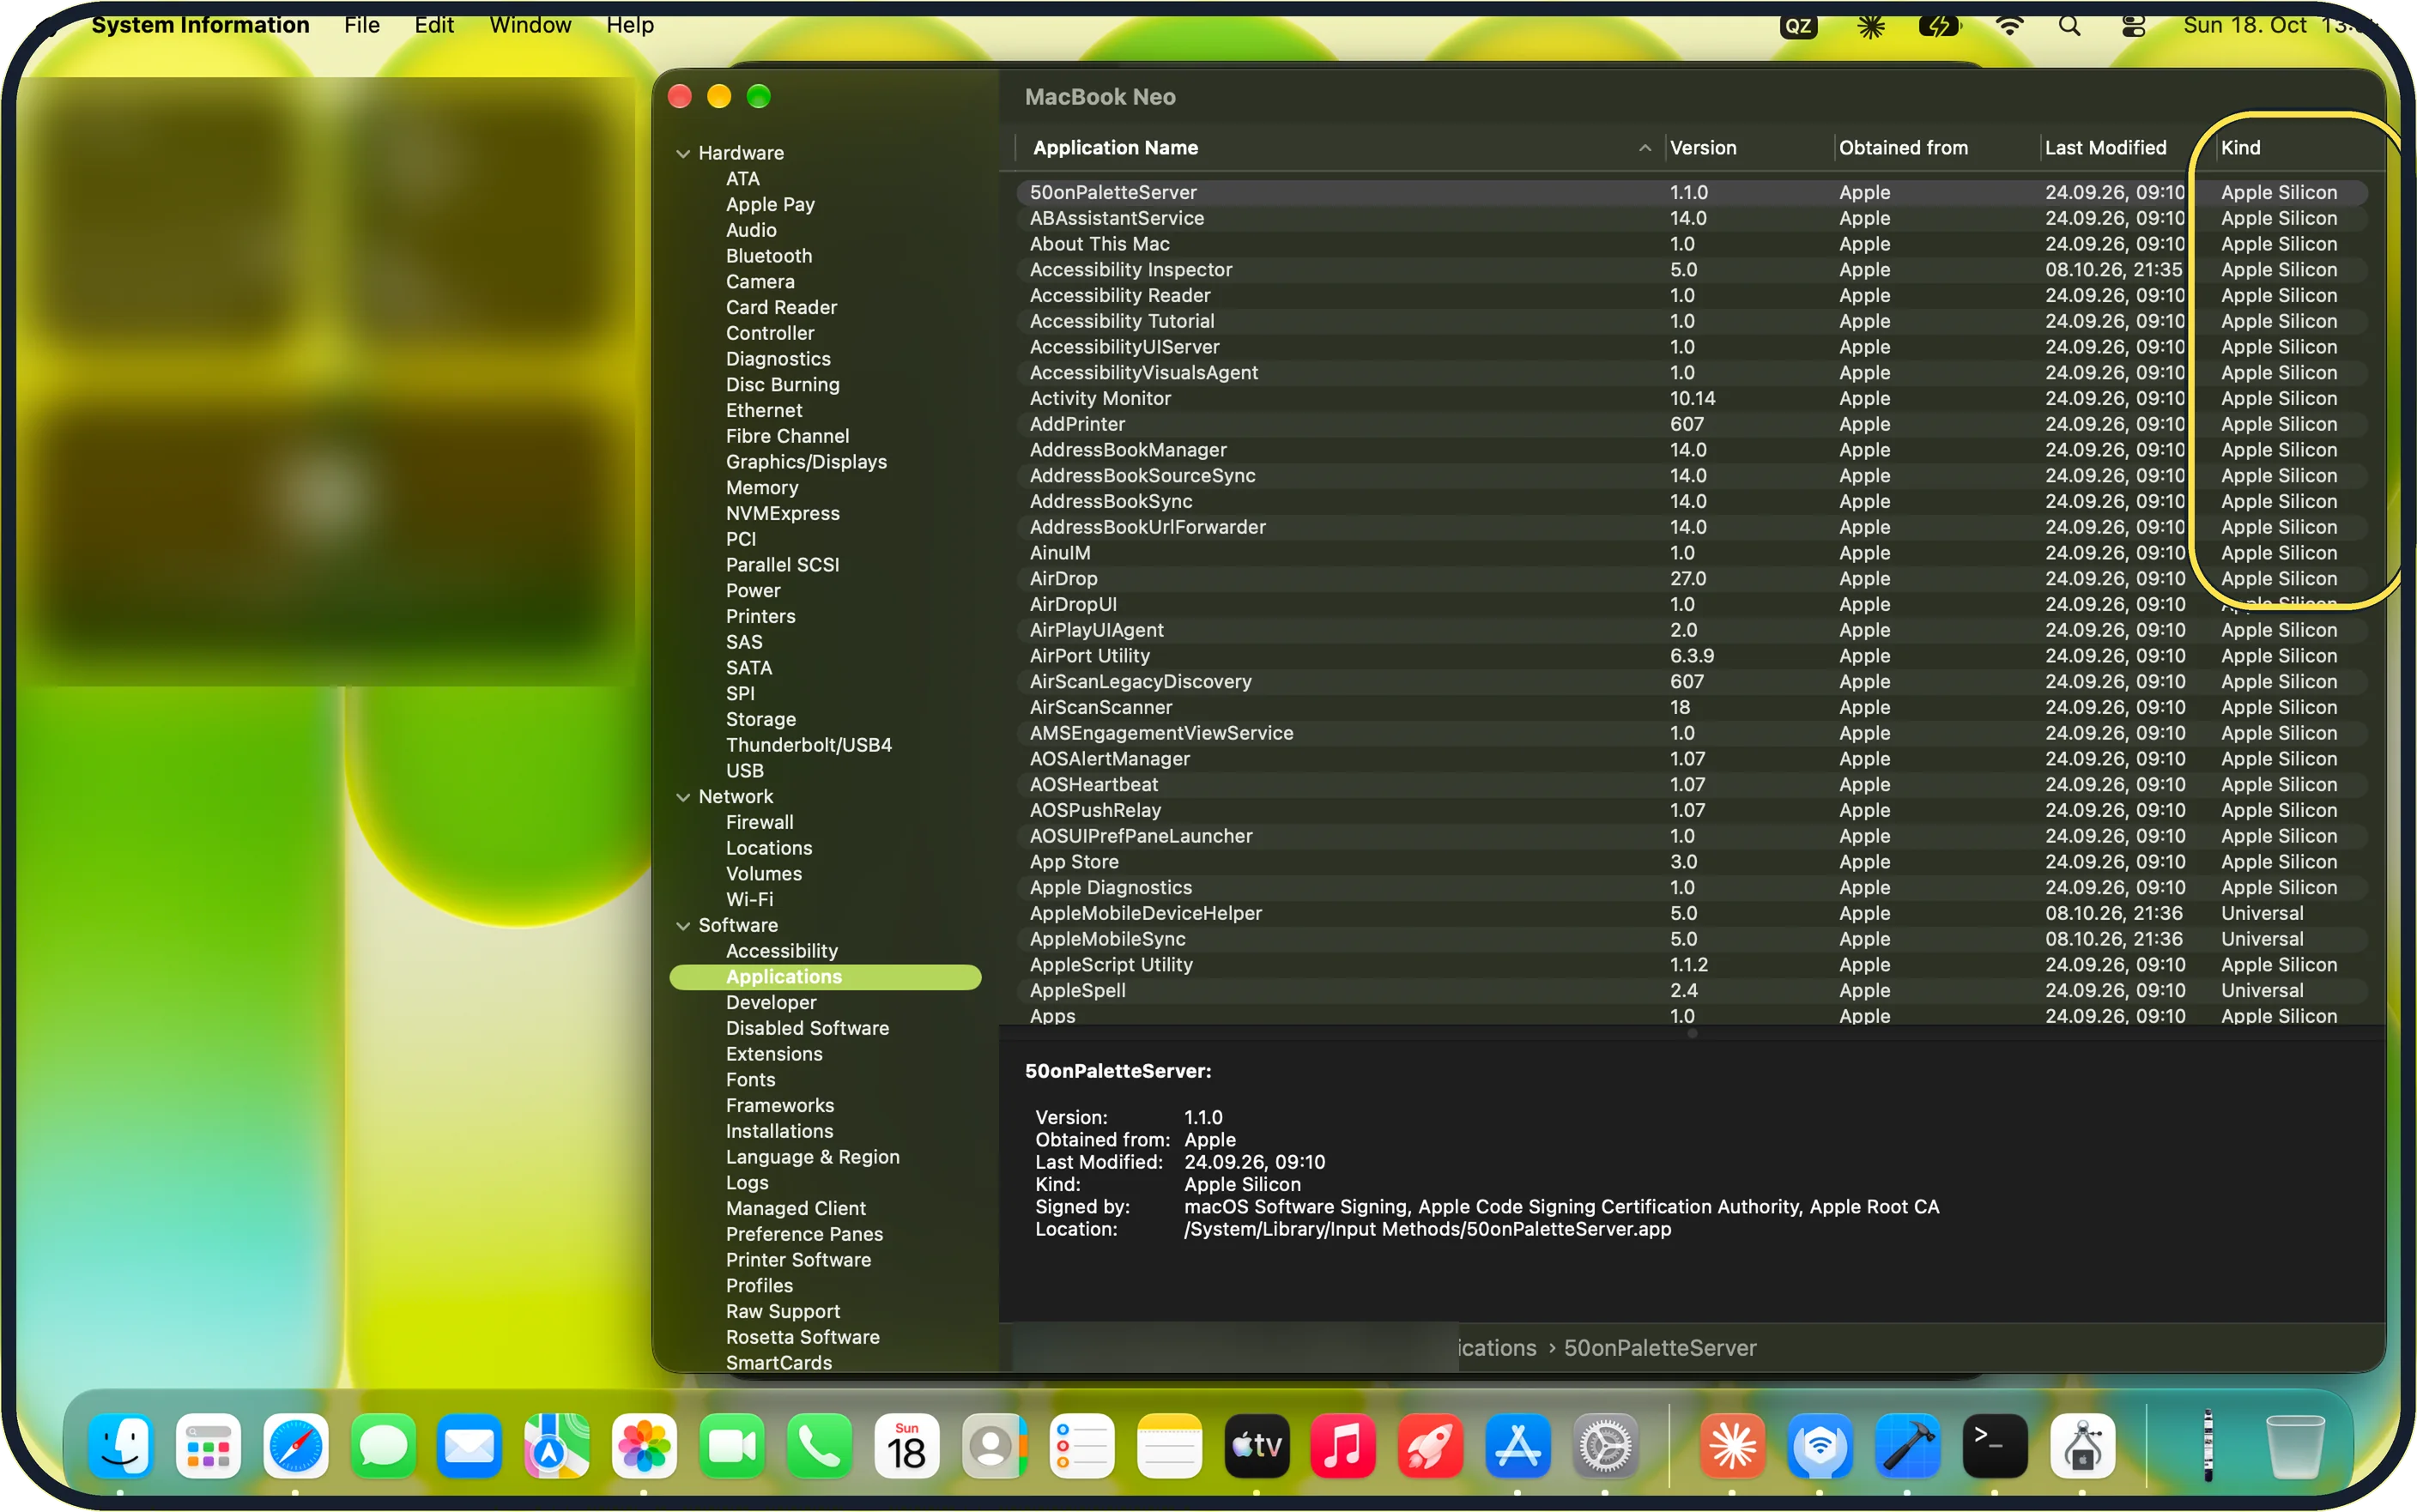Sort by Last Modified column header
Viewport: 2417px width, 1512px height.
click(x=2127, y=148)
